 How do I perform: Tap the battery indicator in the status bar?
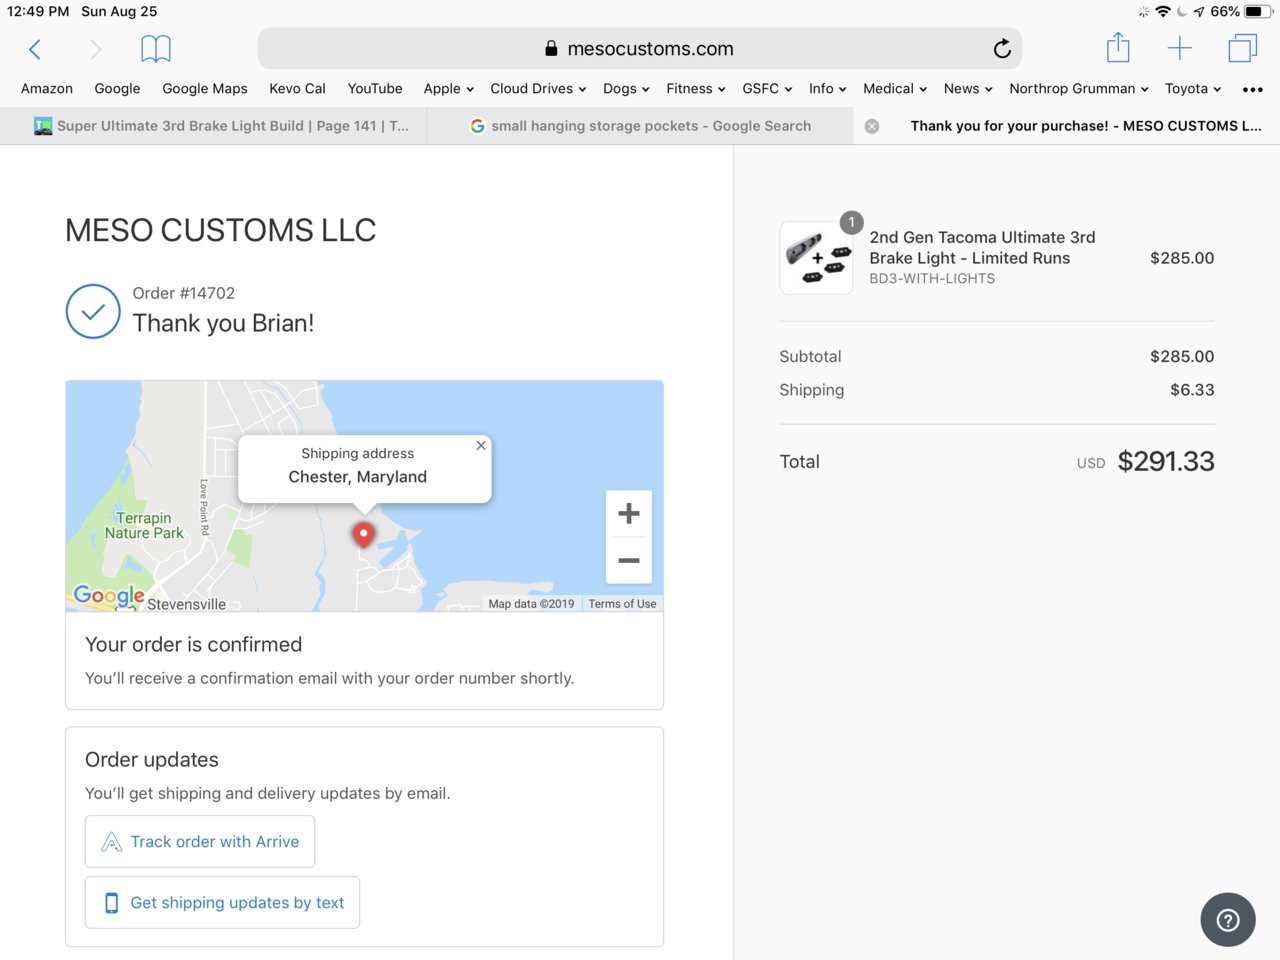(1259, 12)
